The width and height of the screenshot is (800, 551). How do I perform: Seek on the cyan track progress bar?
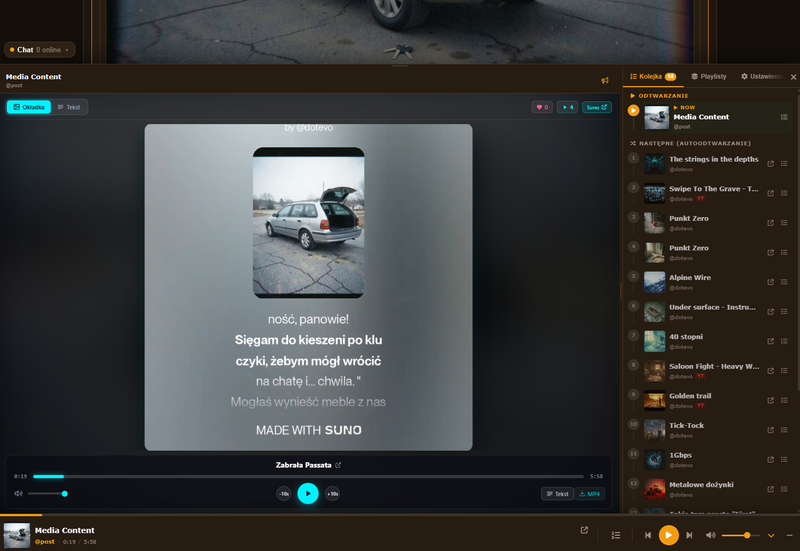(308, 477)
